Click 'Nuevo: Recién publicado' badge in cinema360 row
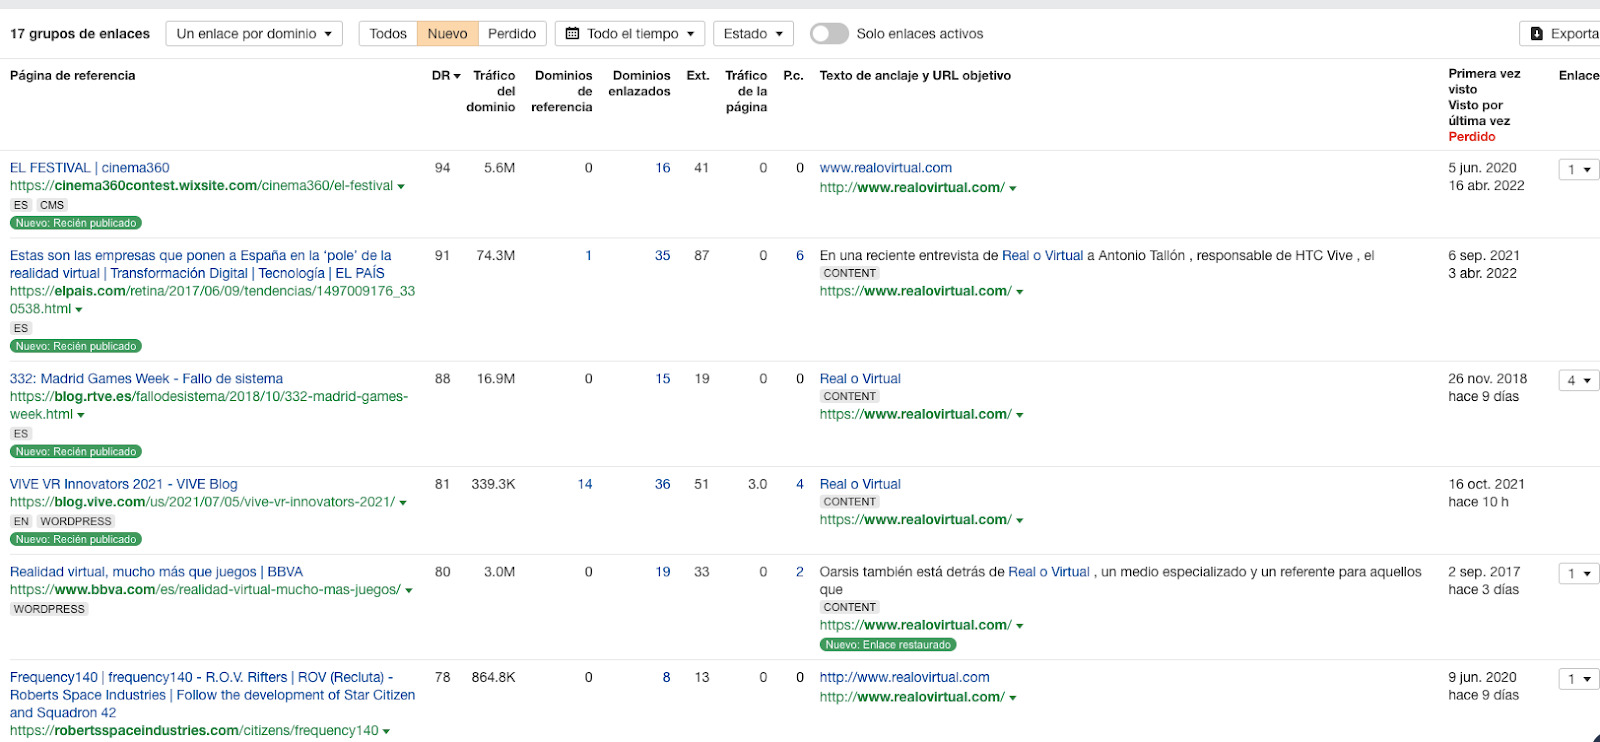 (76, 223)
